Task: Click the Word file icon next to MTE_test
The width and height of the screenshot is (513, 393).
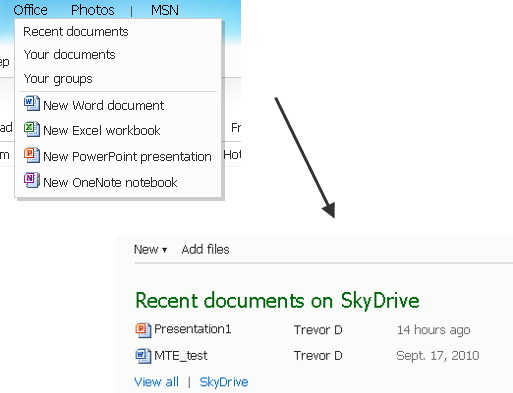Action: [143, 356]
